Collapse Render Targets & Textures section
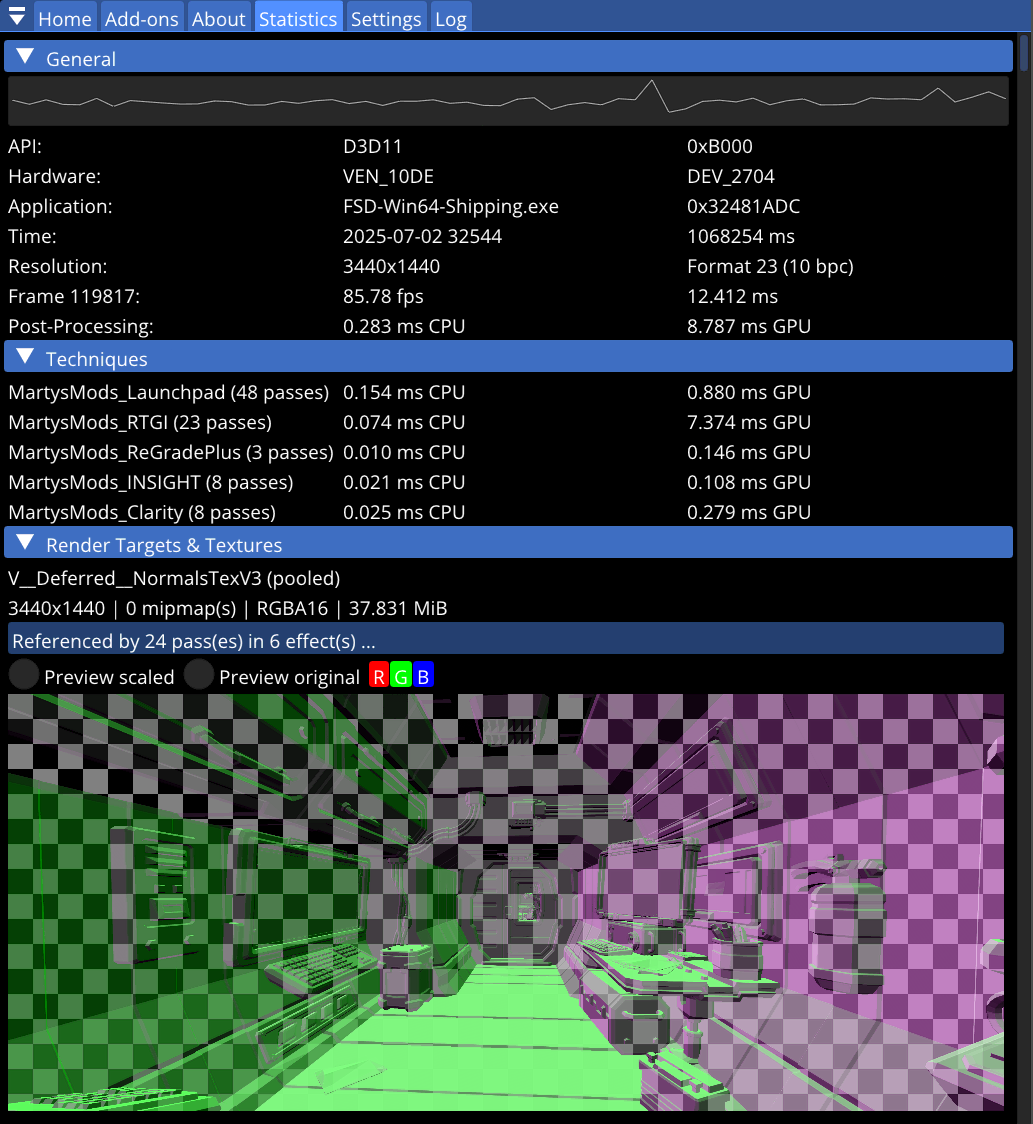Screen dimensions: 1033x1124 click(508, 543)
